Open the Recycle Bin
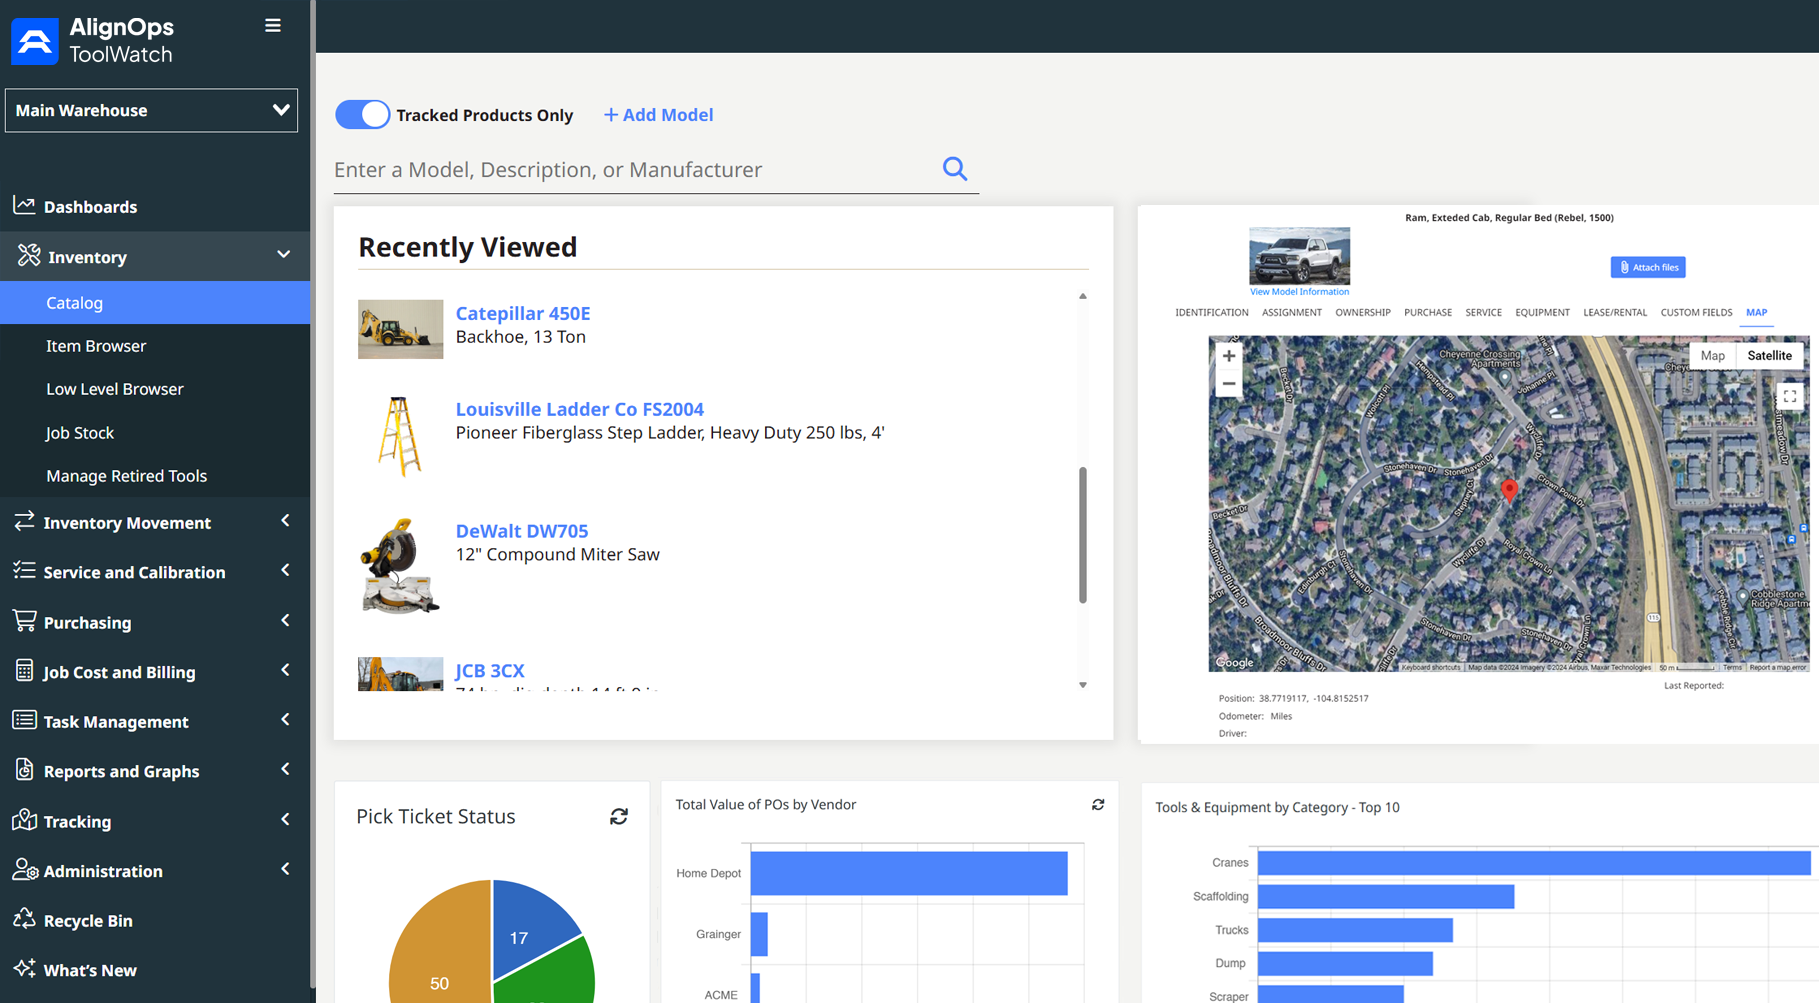The width and height of the screenshot is (1819, 1003). point(88,920)
